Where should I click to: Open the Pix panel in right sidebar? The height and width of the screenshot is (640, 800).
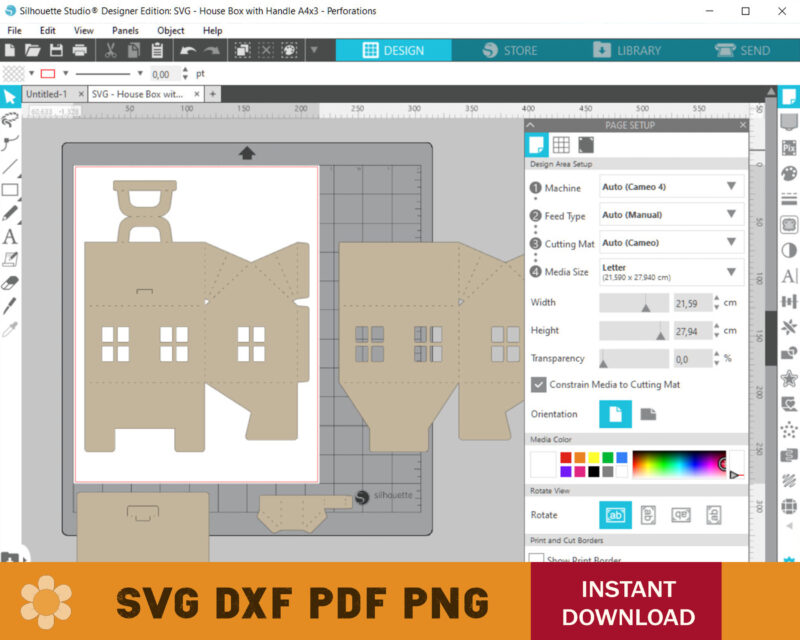pyautogui.click(x=789, y=147)
